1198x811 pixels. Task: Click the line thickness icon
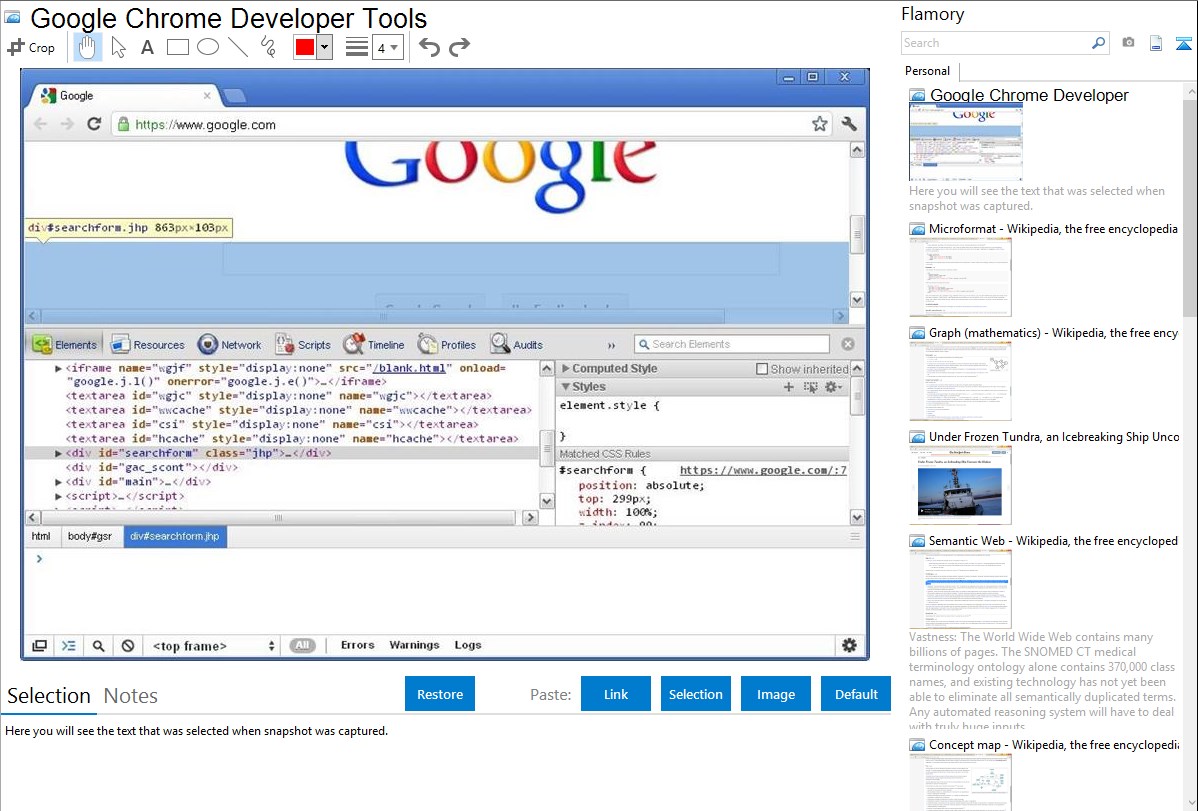(x=357, y=47)
